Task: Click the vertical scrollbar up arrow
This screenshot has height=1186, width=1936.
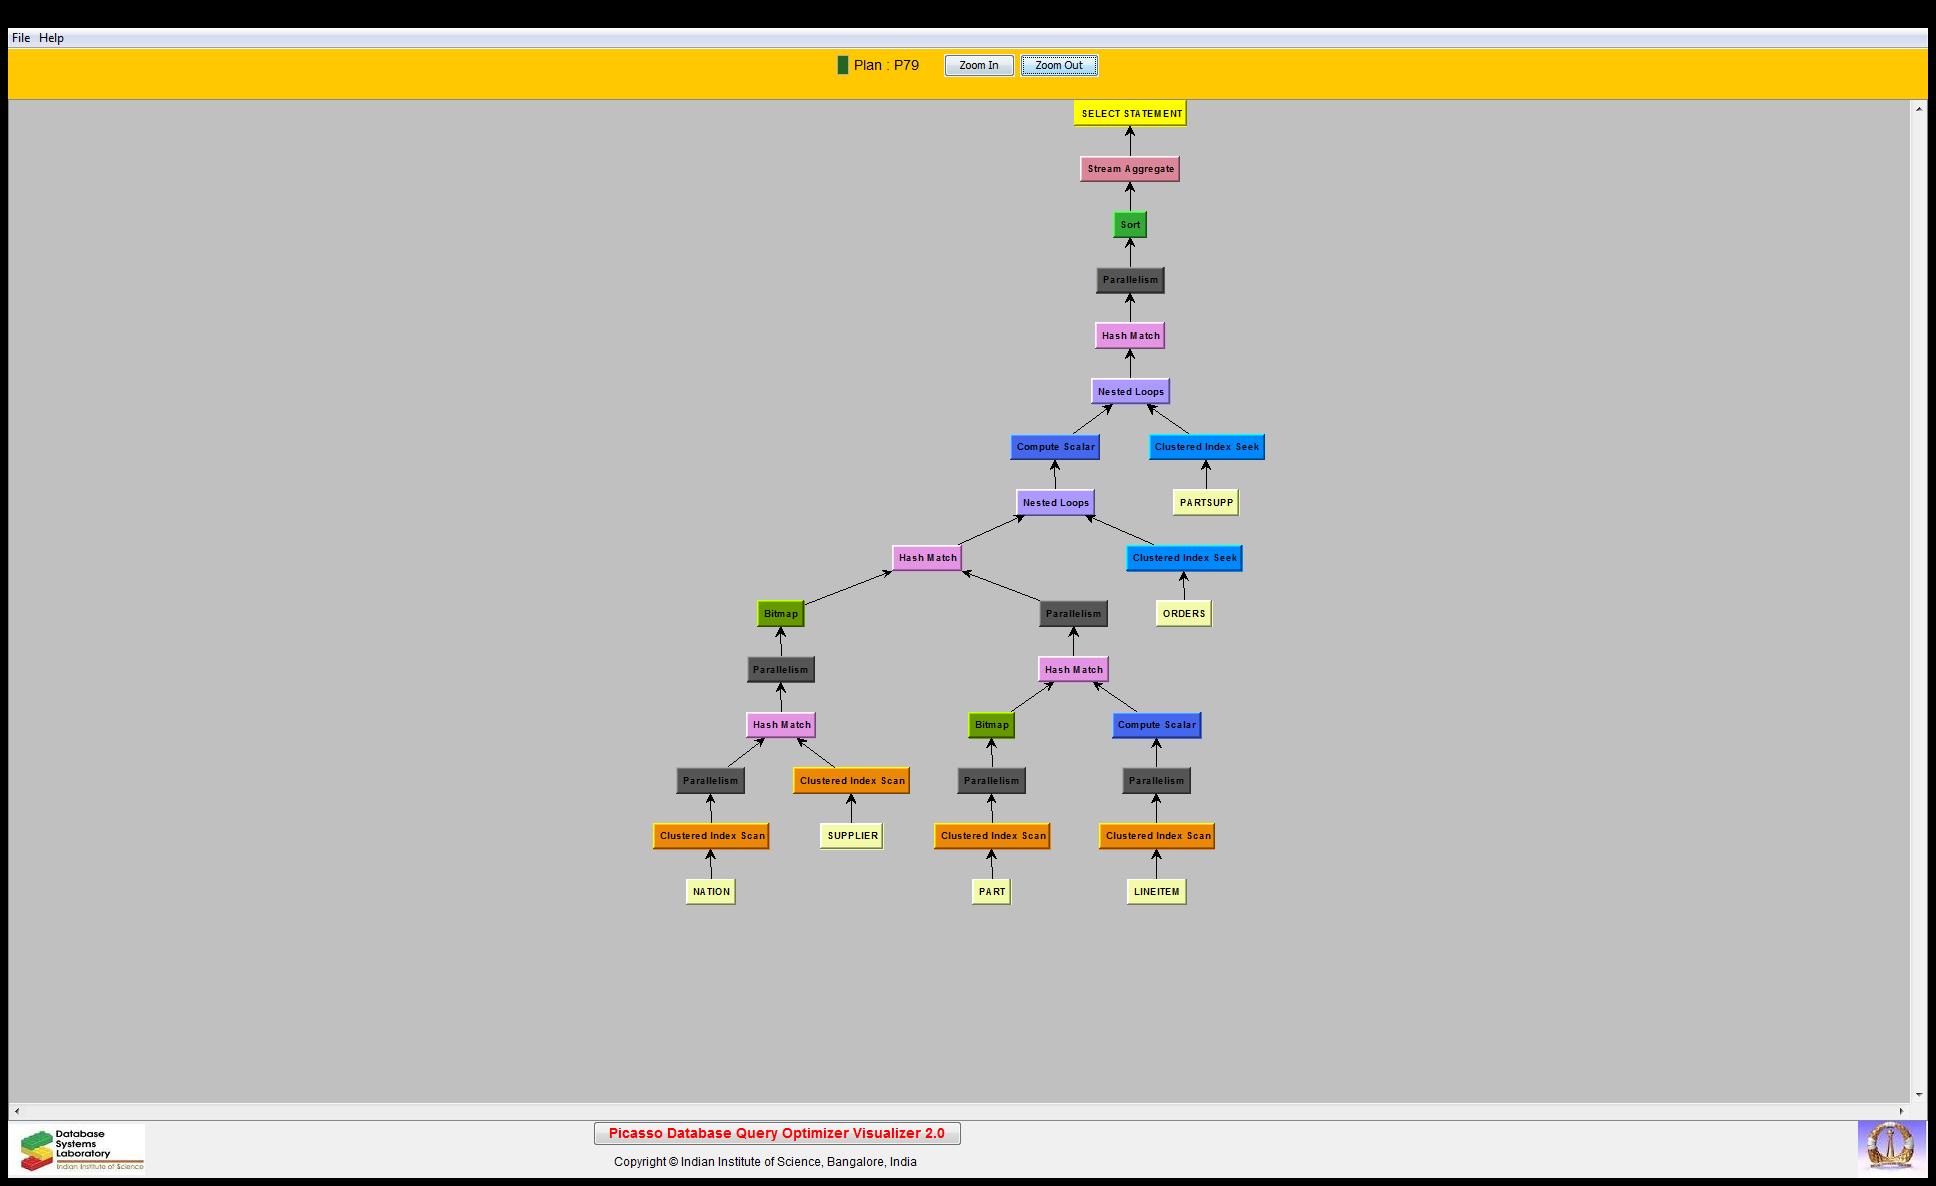Action: click(x=1918, y=108)
